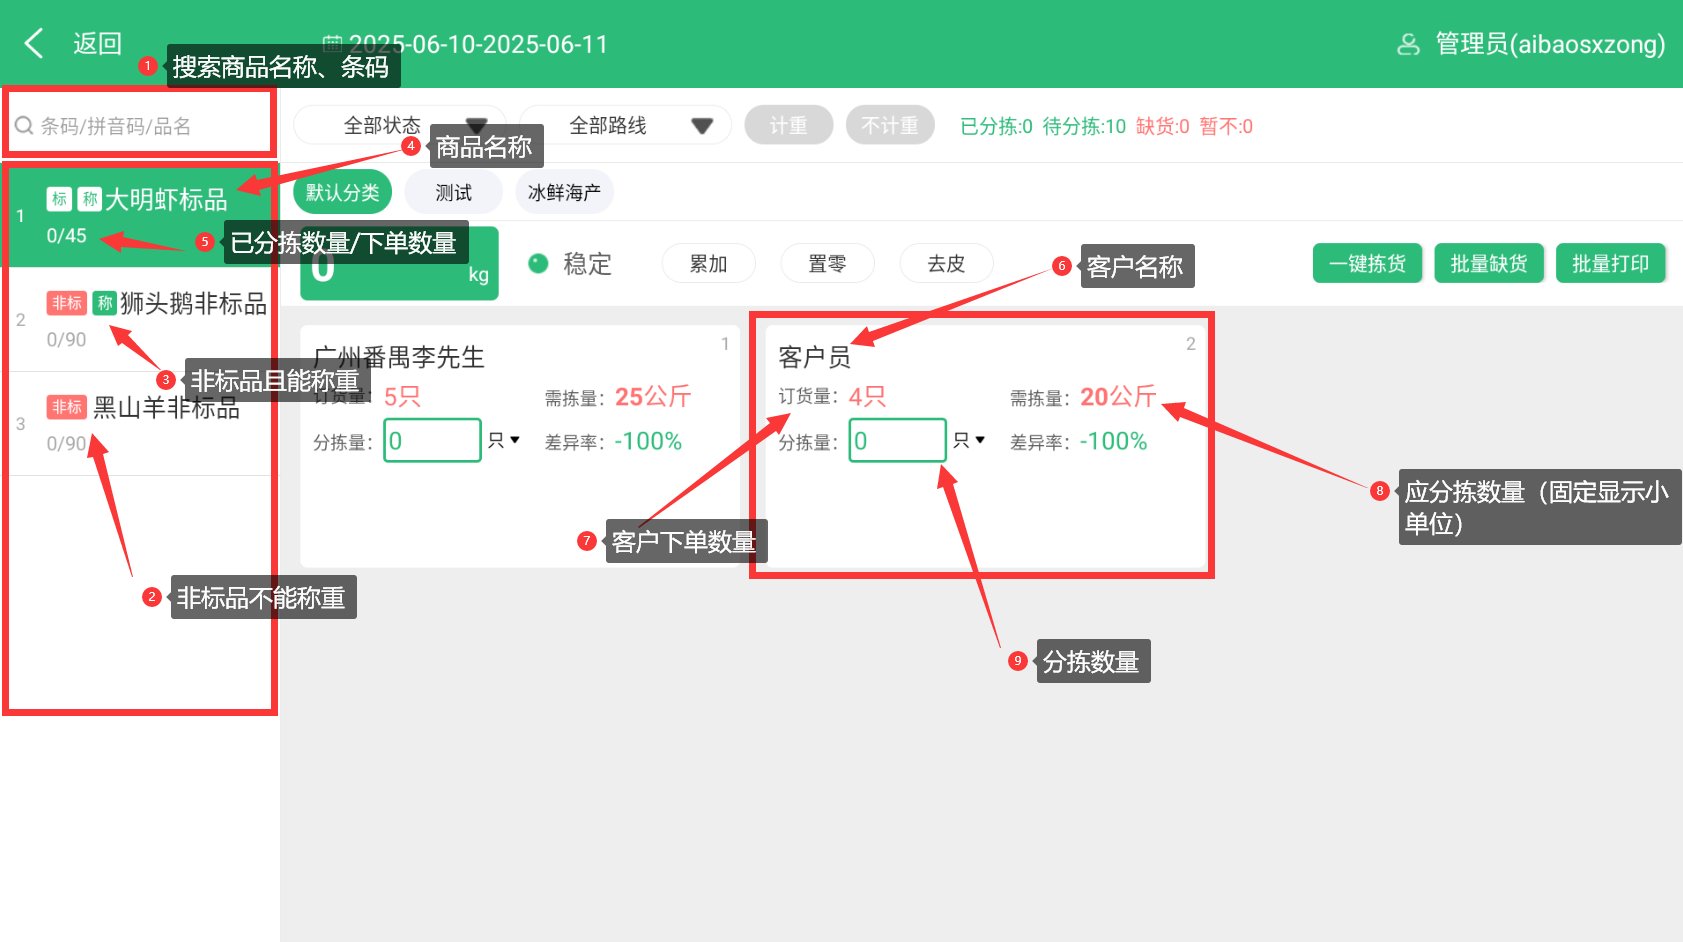Viewport: 1683px width, 942px height.
Task: Click the 去皮 tare button
Action: click(x=946, y=263)
